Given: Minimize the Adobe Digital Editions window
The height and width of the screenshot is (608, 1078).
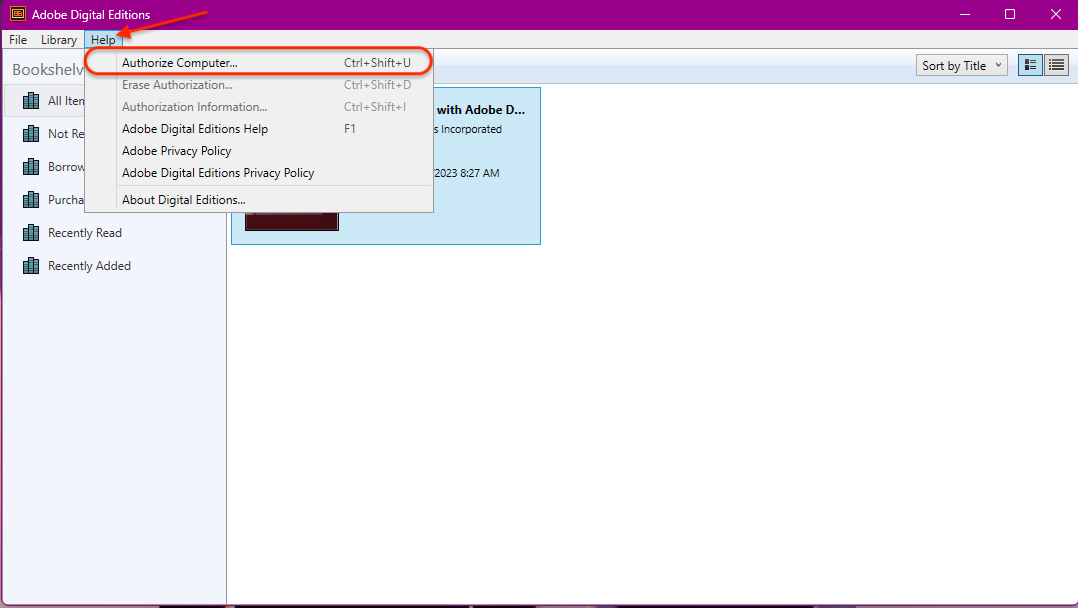Looking at the screenshot, I should 965,14.
